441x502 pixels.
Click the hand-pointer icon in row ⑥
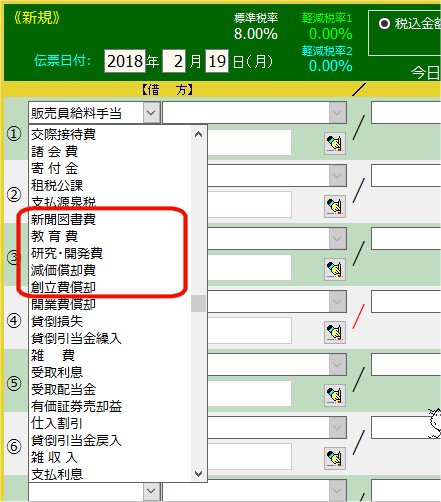(x=335, y=458)
